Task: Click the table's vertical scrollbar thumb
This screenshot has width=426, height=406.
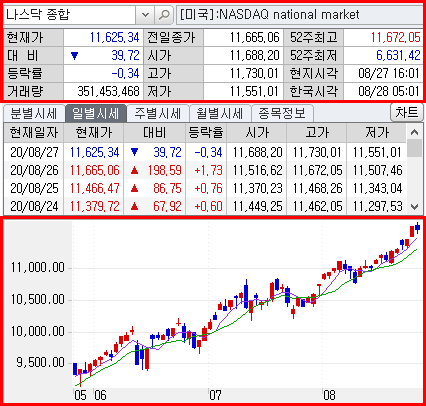Action: click(x=414, y=148)
